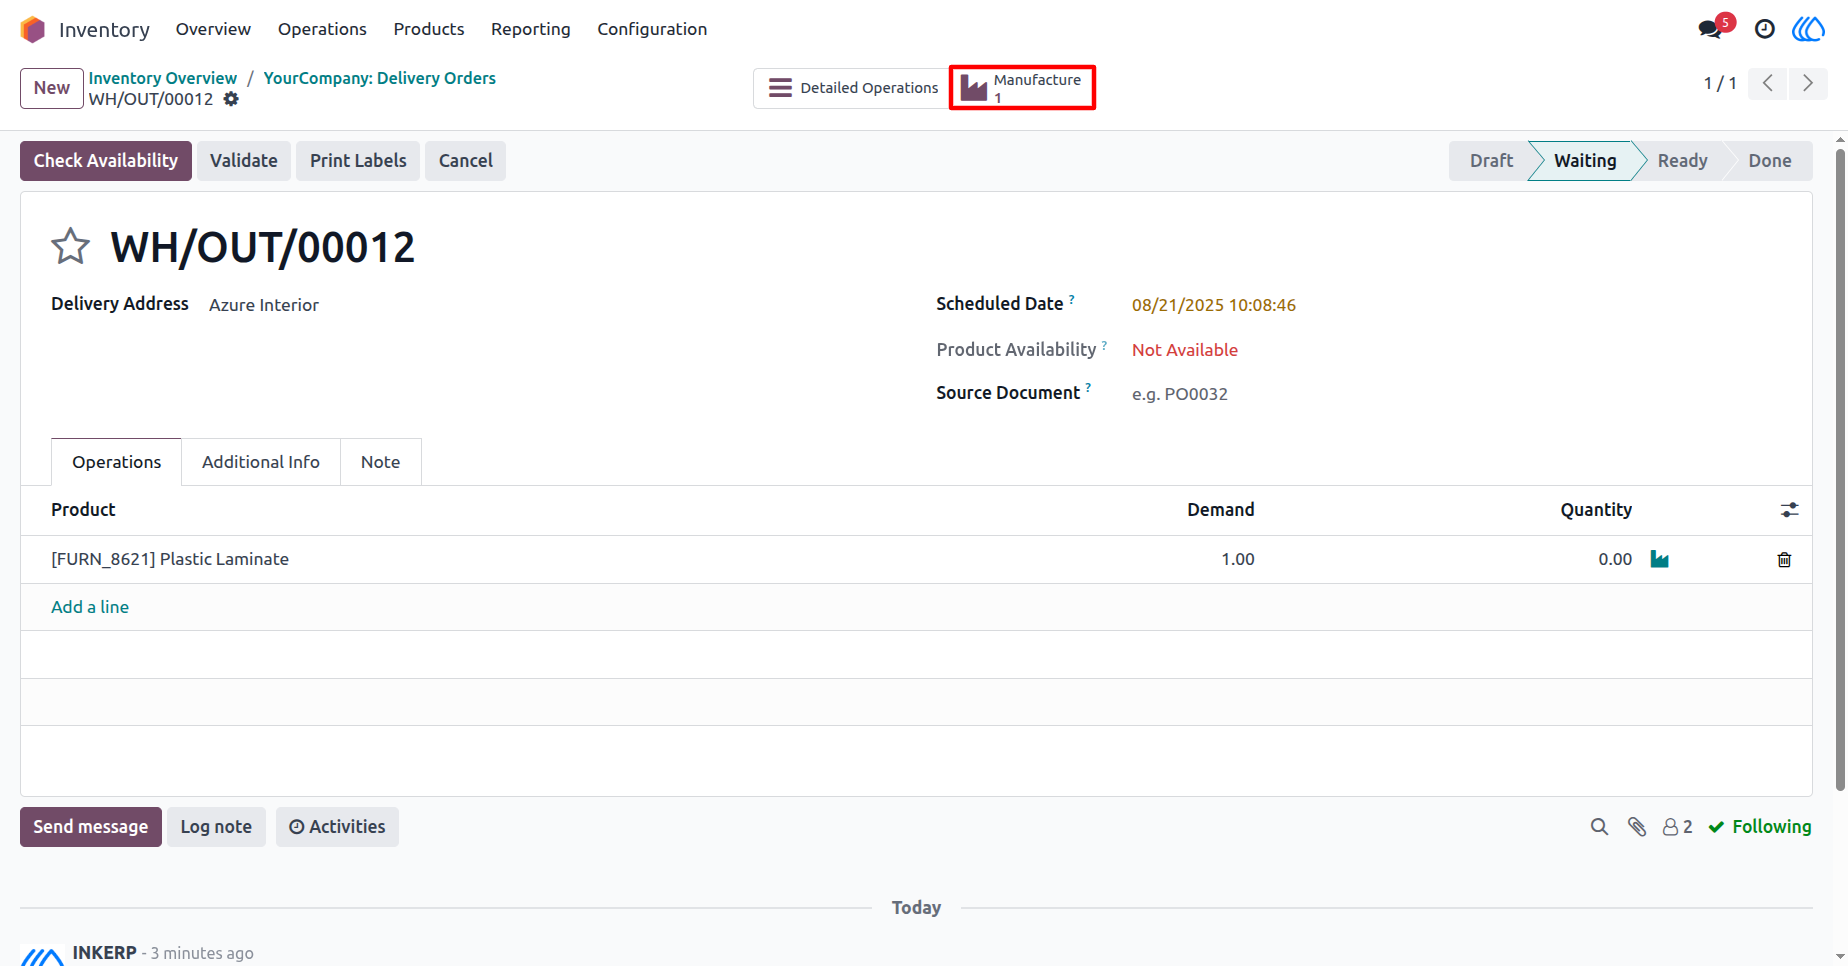The width and height of the screenshot is (1848, 966).
Task: Go to Inventory Overview breadcrumb
Action: coord(163,78)
